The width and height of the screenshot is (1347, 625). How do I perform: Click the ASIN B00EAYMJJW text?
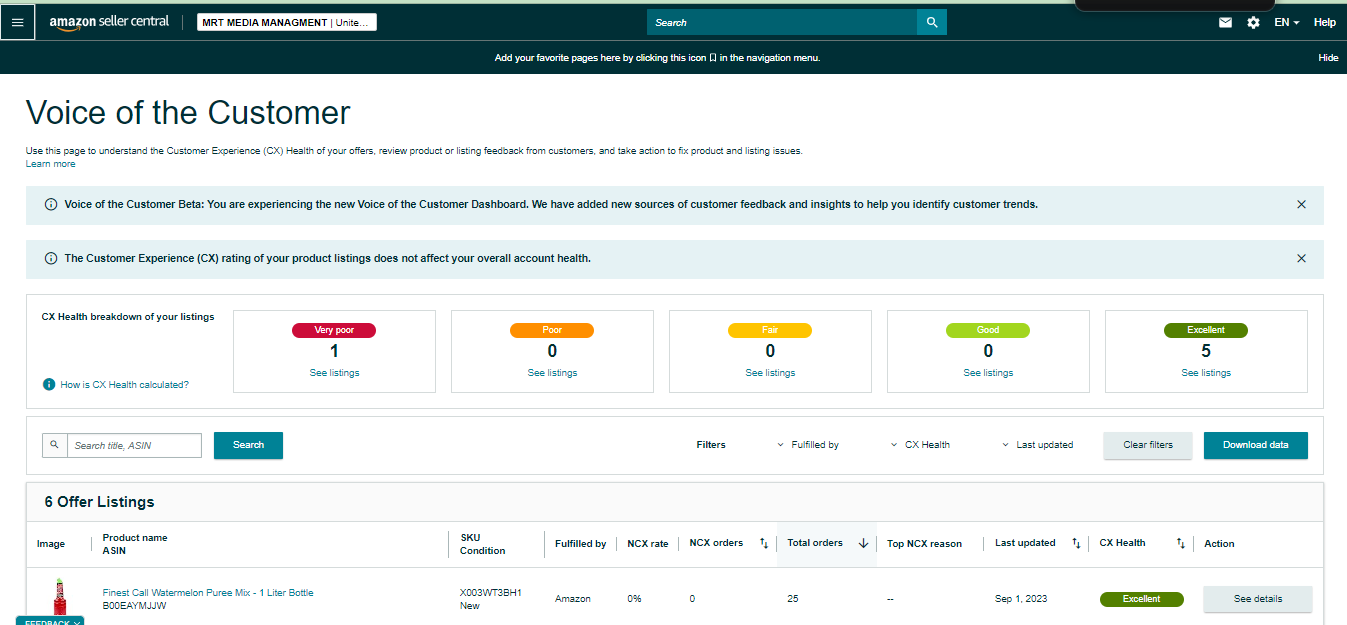[x=135, y=606]
